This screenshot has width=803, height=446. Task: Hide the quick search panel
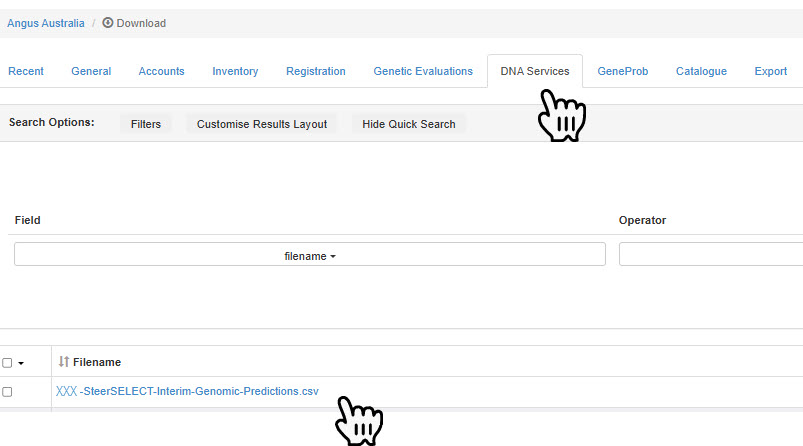point(408,124)
